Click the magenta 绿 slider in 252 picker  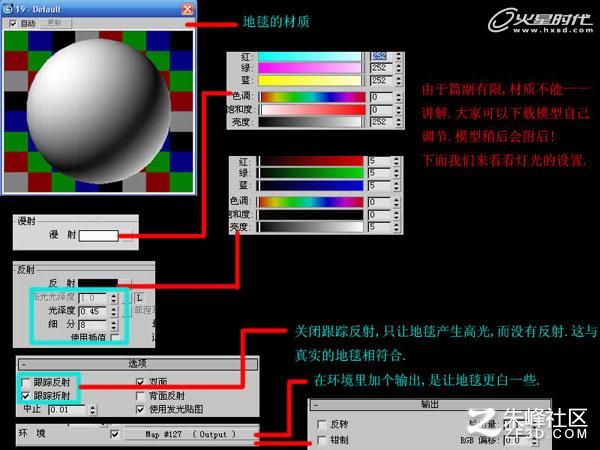(x=310, y=68)
